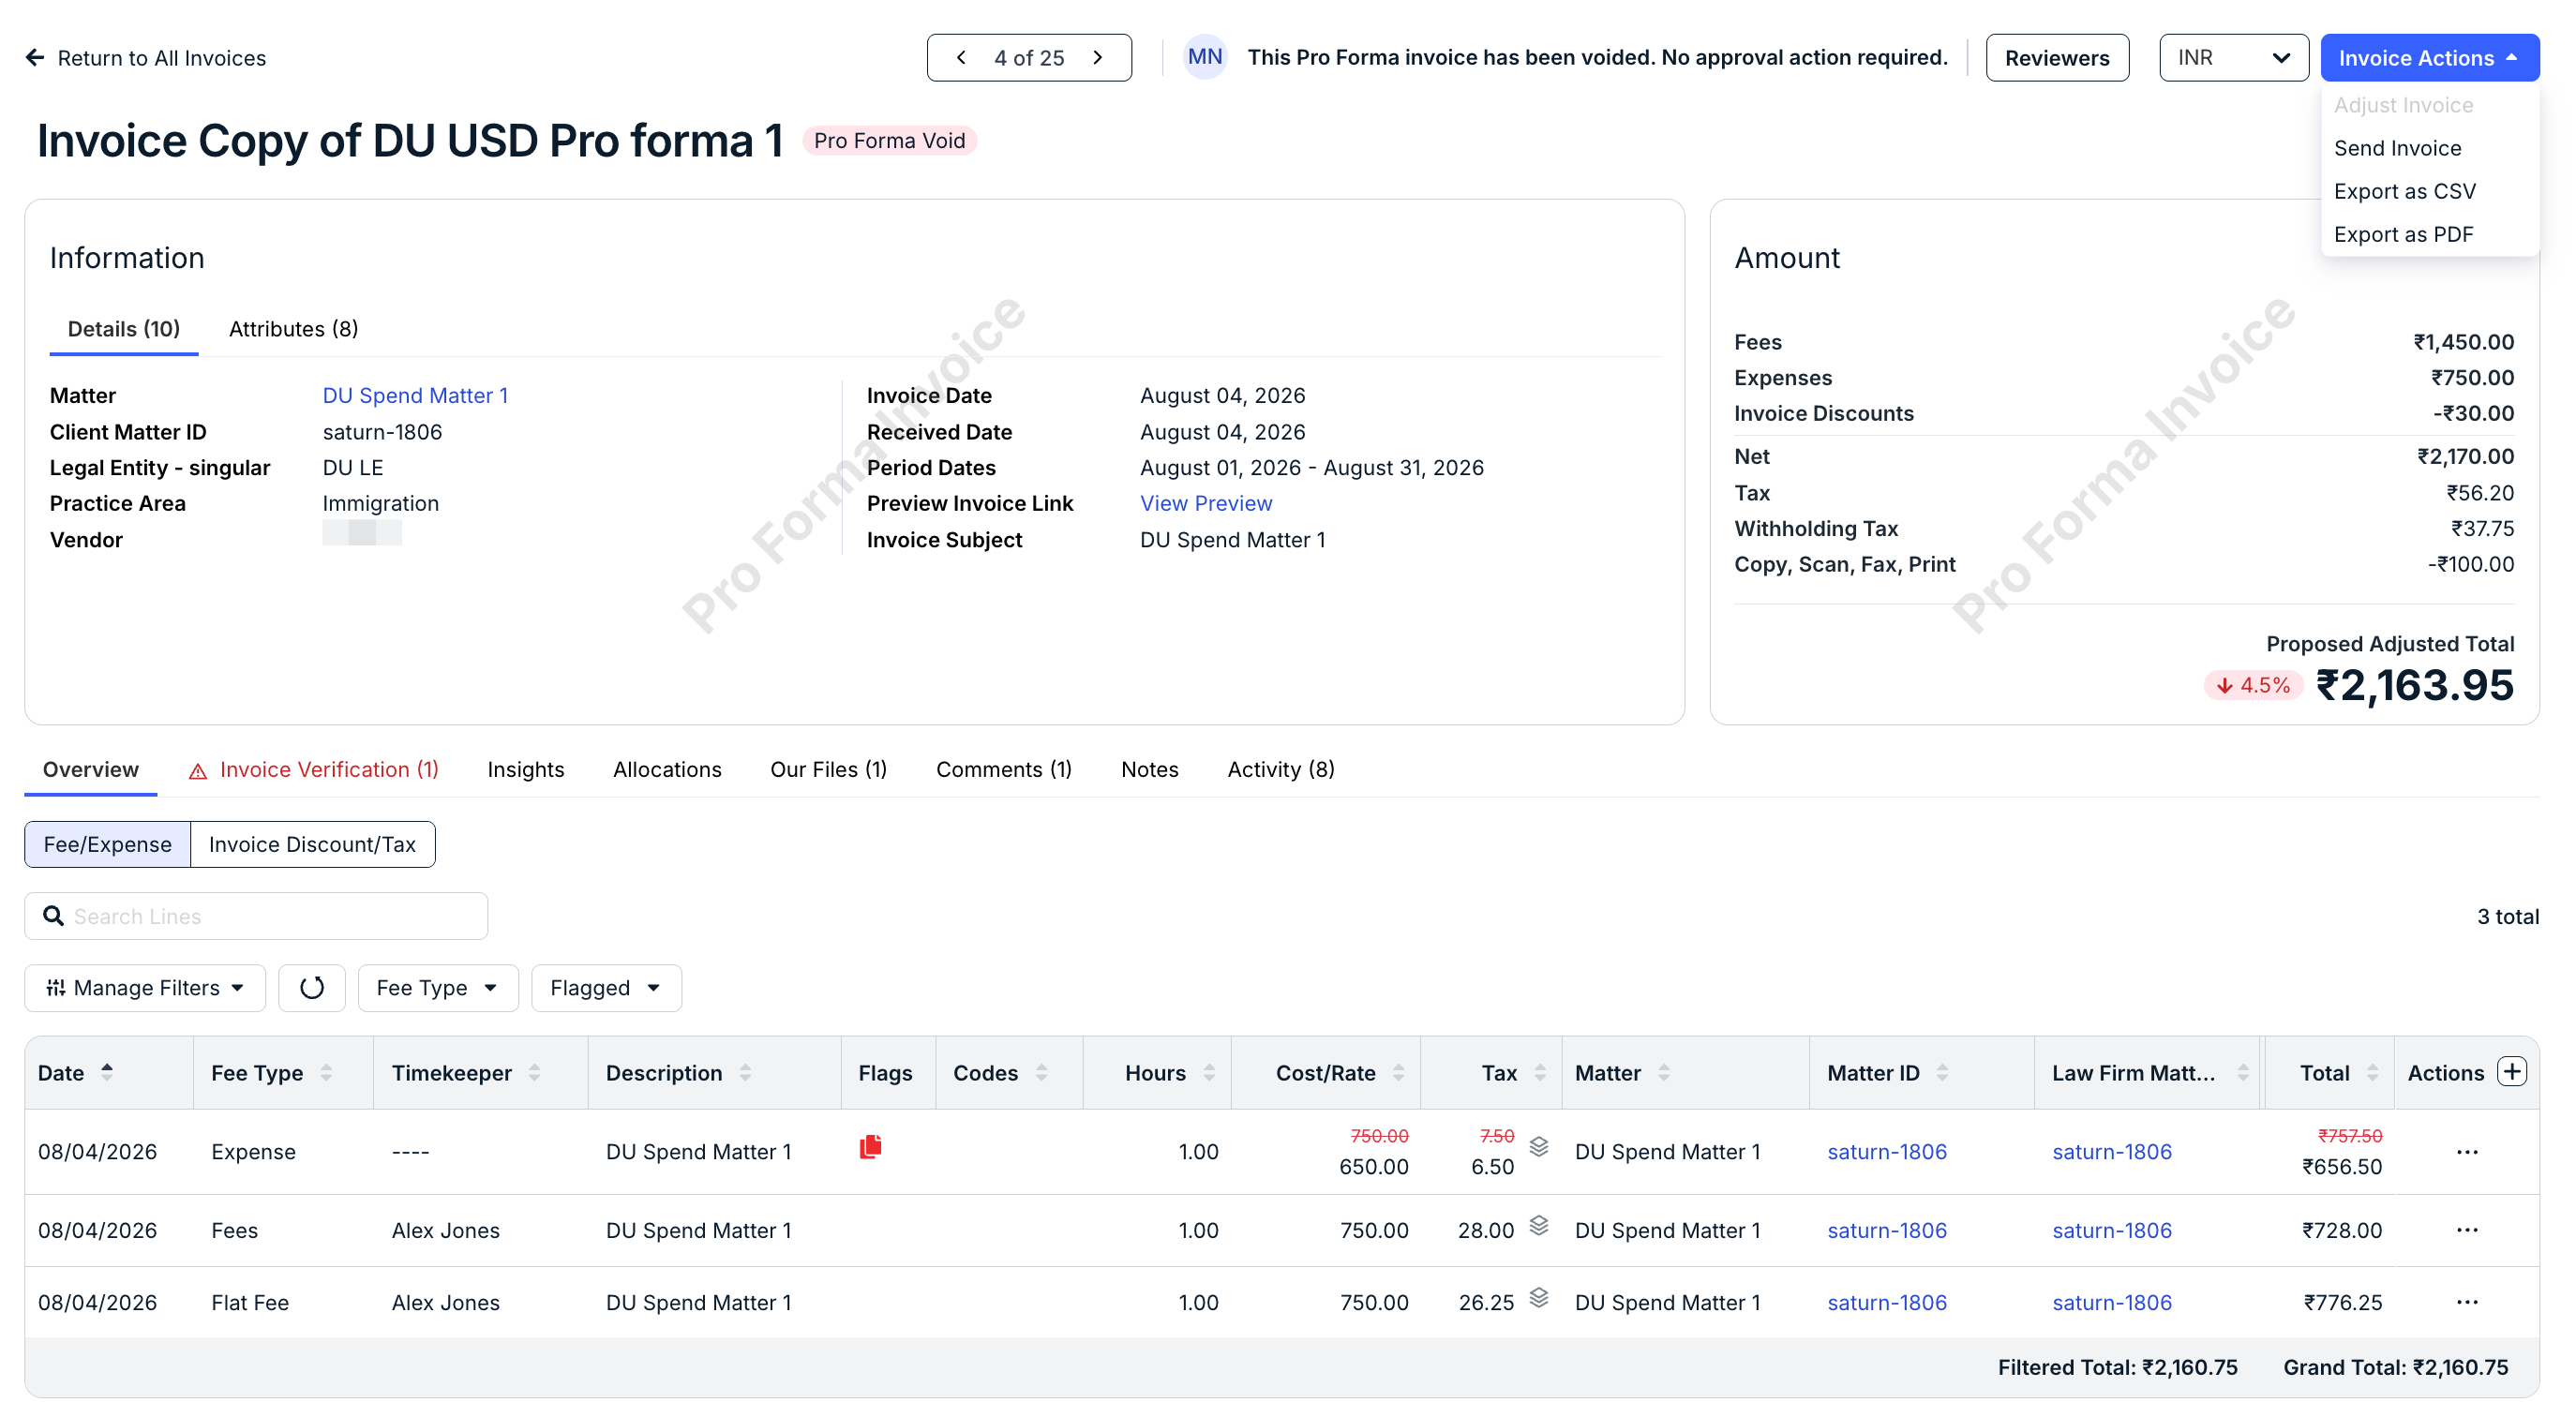Screen dimensions: 2576x1417
Task: Go to previous invoice with left chevron
Action: pyautogui.click(x=961, y=58)
